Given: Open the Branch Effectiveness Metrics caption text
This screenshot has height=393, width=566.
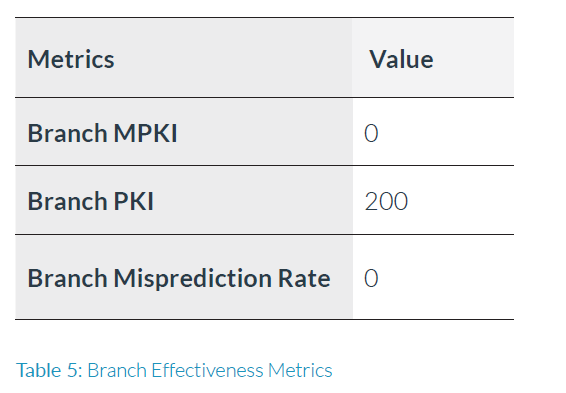Looking at the screenshot, I should (210, 370).
